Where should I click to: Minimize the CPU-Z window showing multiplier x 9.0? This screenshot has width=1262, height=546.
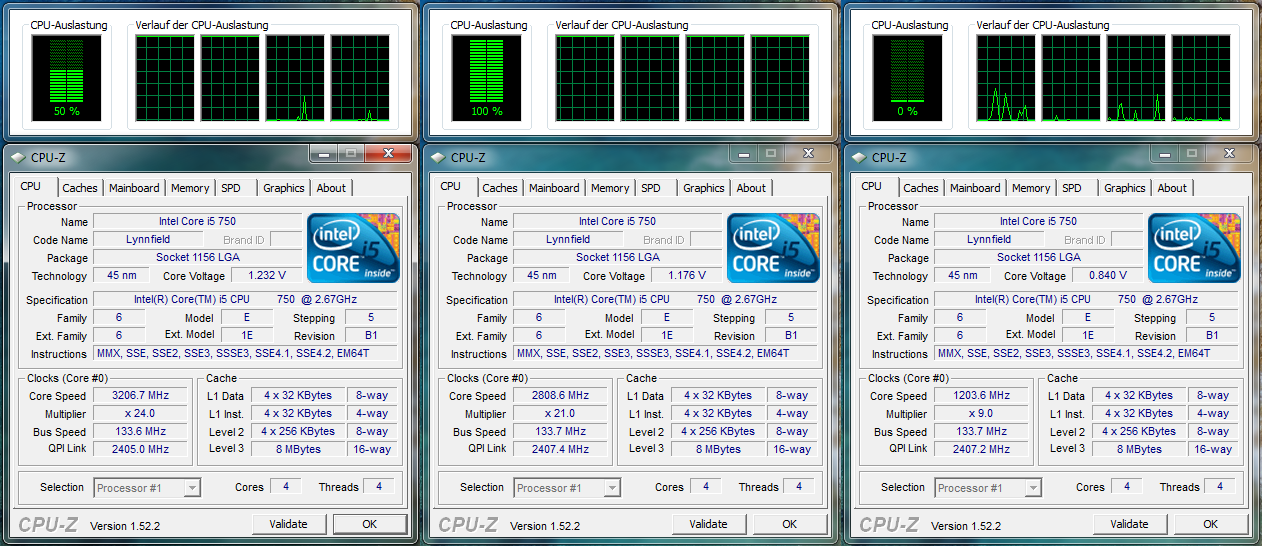pyautogui.click(x=1162, y=154)
